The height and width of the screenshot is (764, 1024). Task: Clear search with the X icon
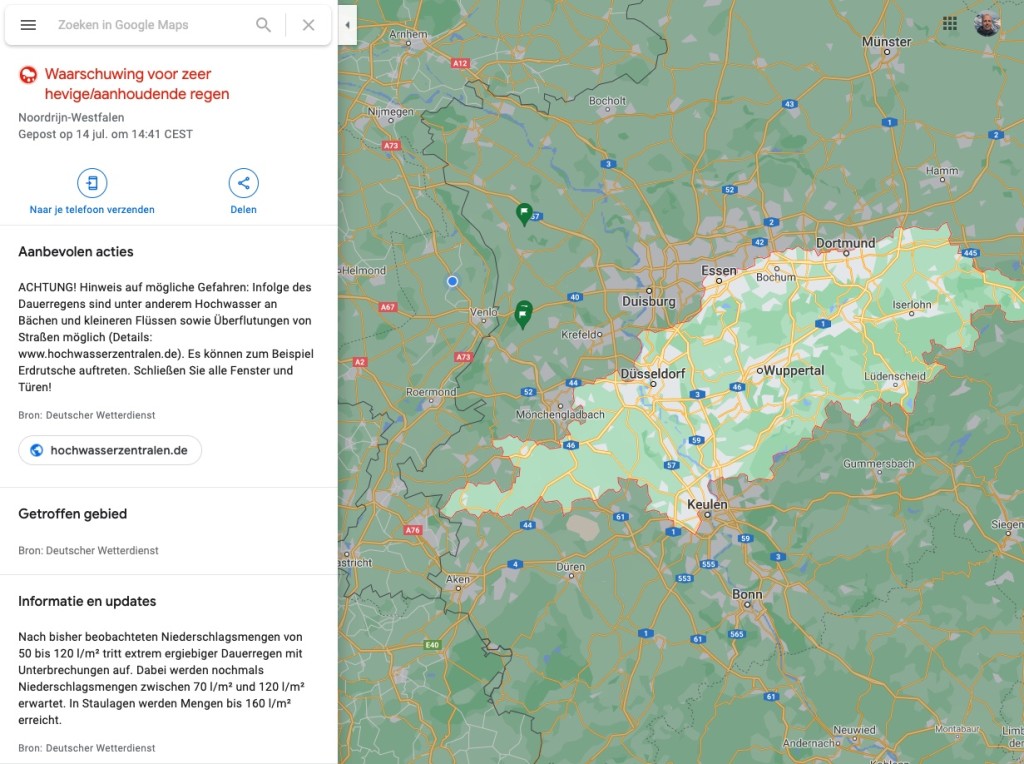coord(308,25)
